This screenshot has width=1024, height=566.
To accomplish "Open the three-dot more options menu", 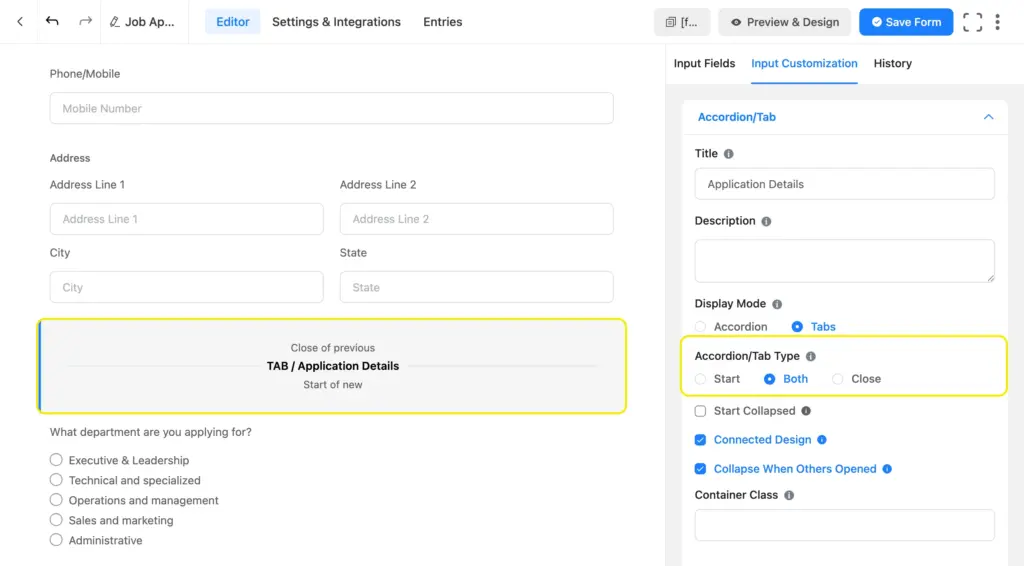I will 997,22.
